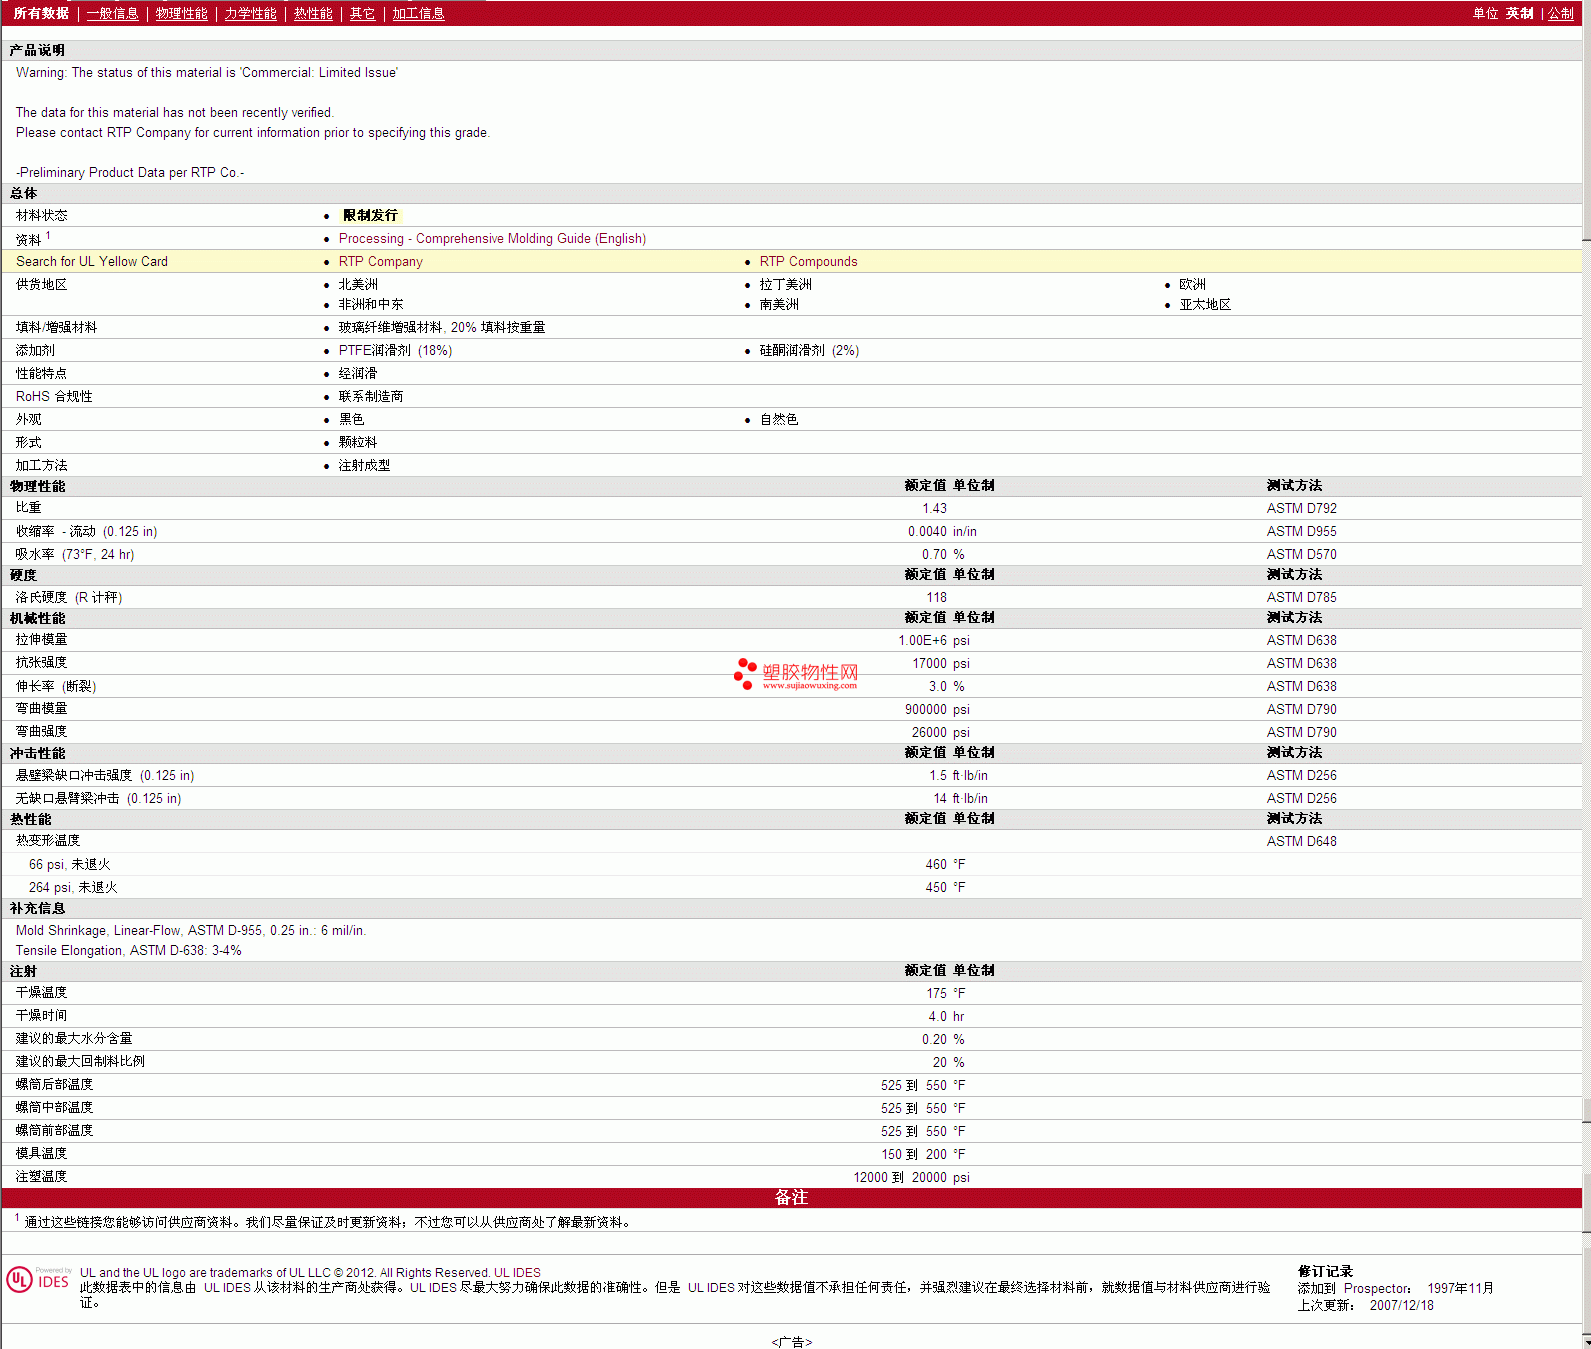The height and width of the screenshot is (1349, 1591).
Task: Select the 热性能 tab
Action: coord(313,13)
